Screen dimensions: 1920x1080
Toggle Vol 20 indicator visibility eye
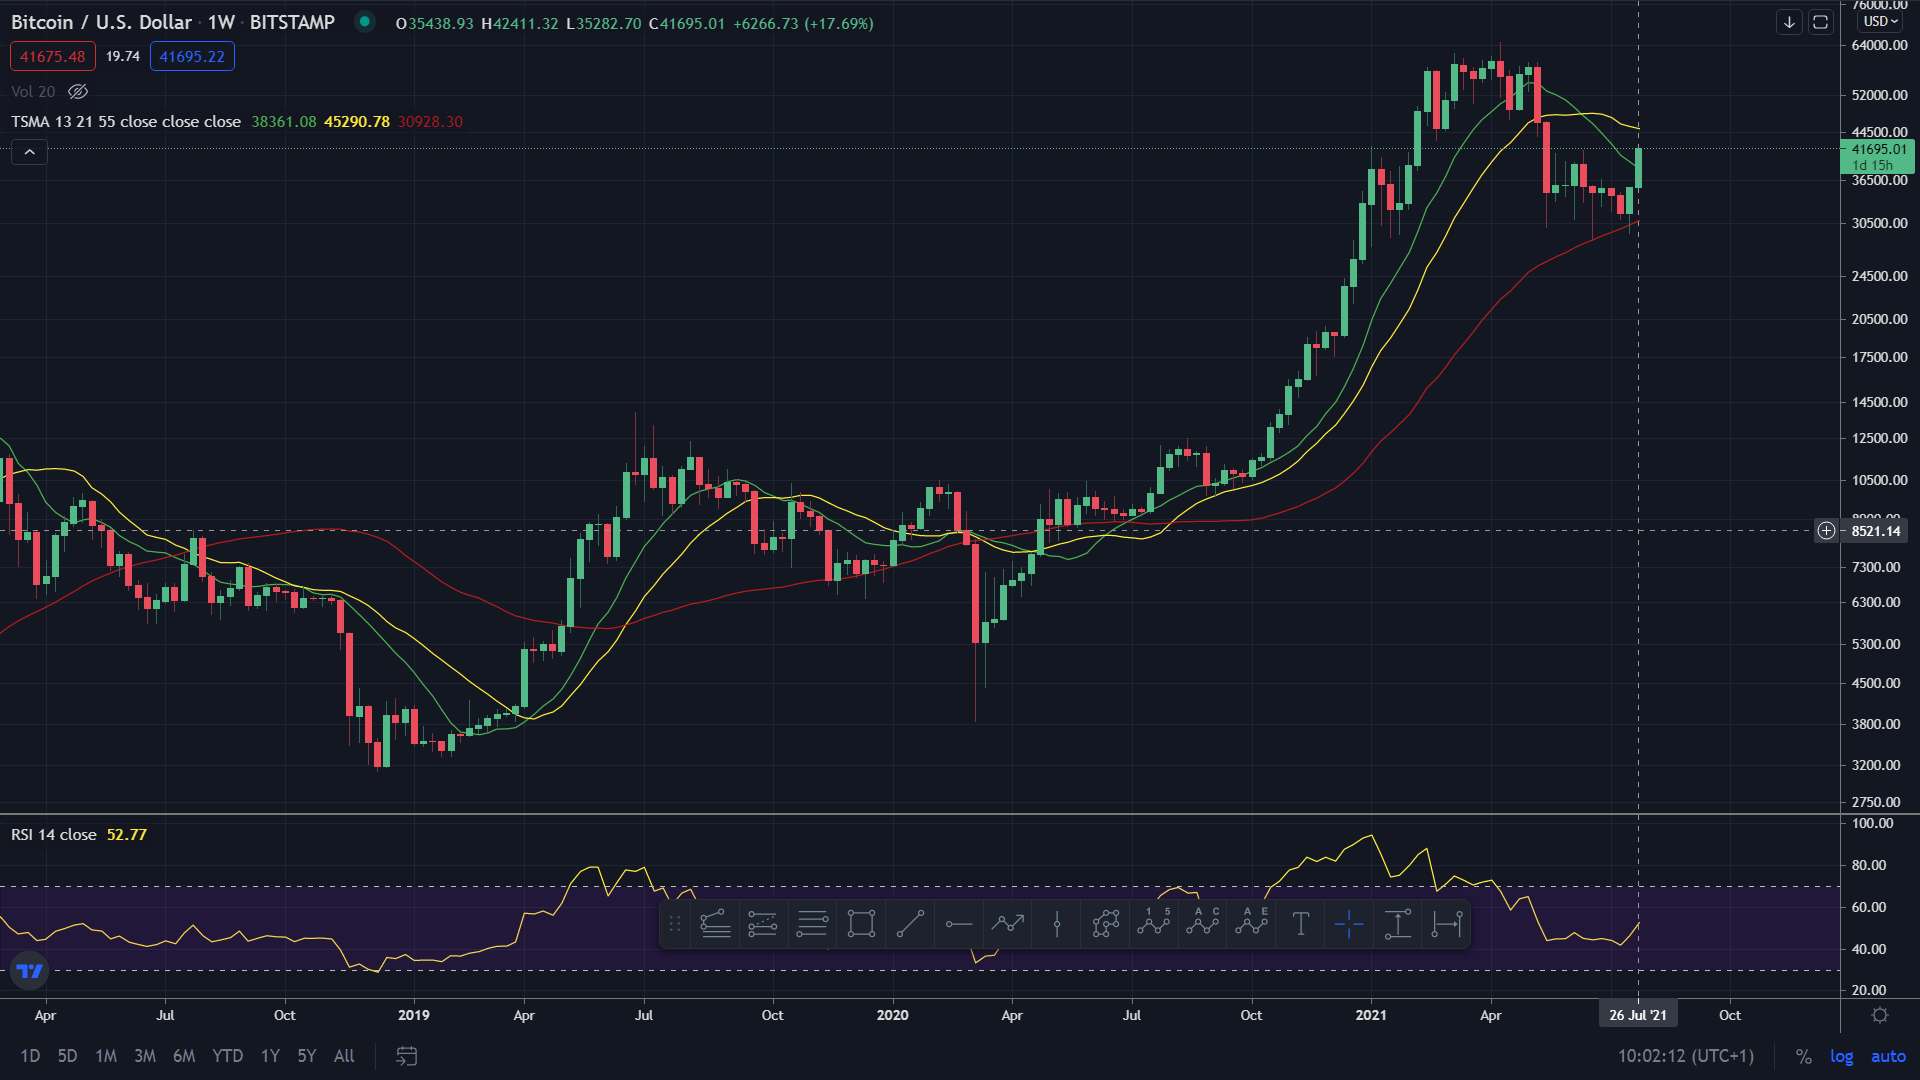[78, 91]
